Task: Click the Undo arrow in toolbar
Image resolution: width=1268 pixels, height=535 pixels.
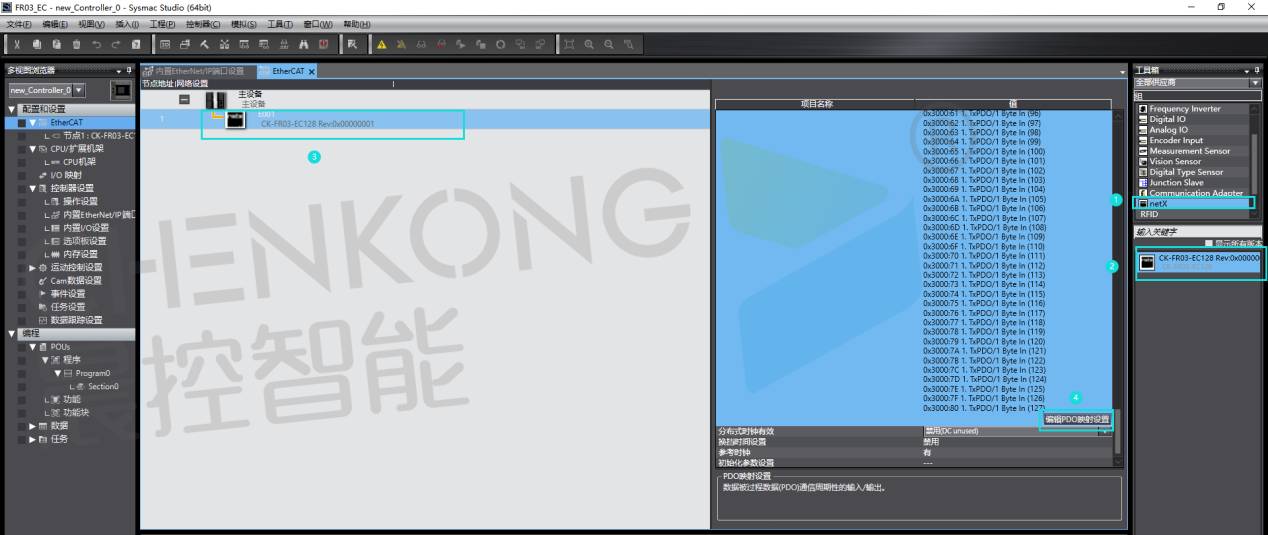Action: coord(96,44)
